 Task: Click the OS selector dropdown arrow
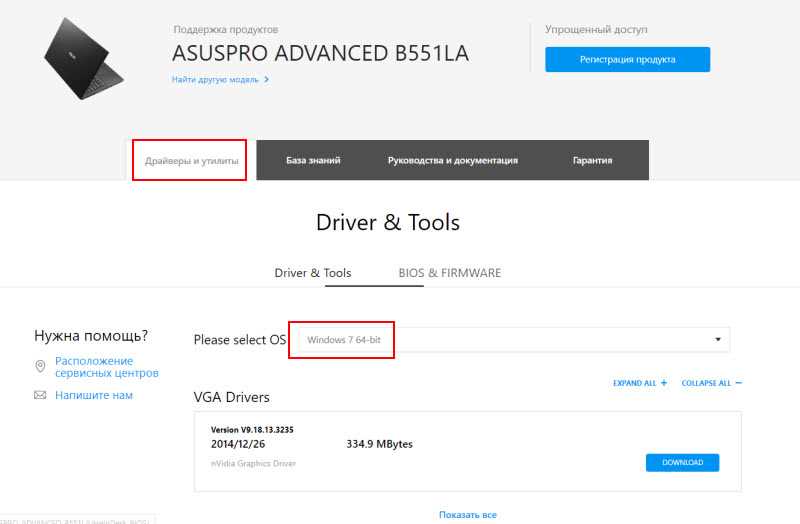(717, 340)
